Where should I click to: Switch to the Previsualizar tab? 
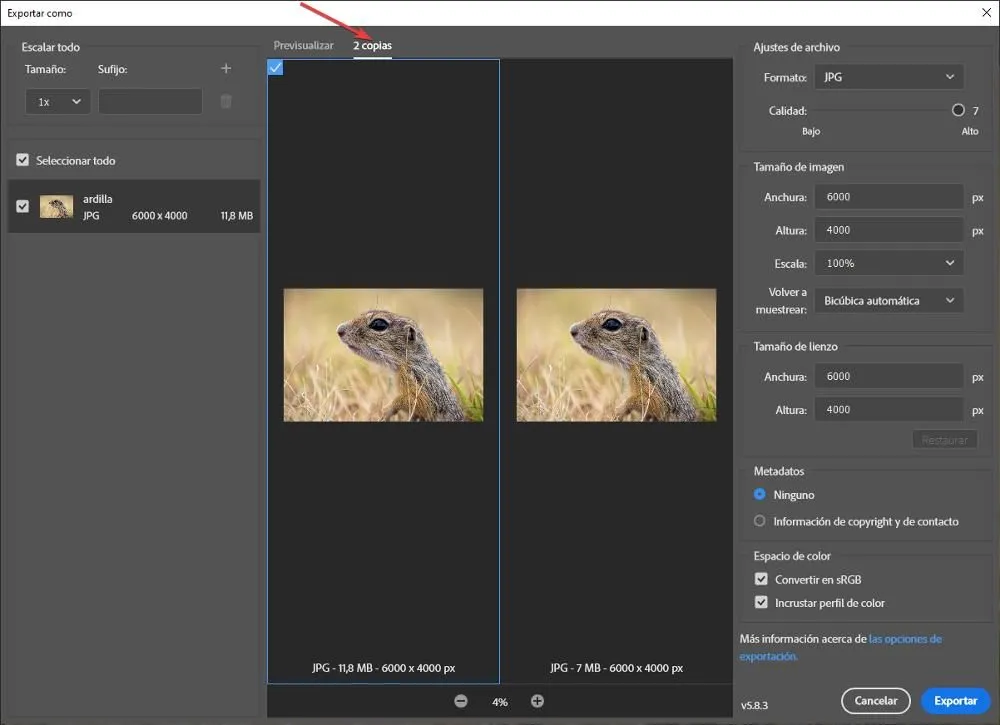tap(304, 45)
